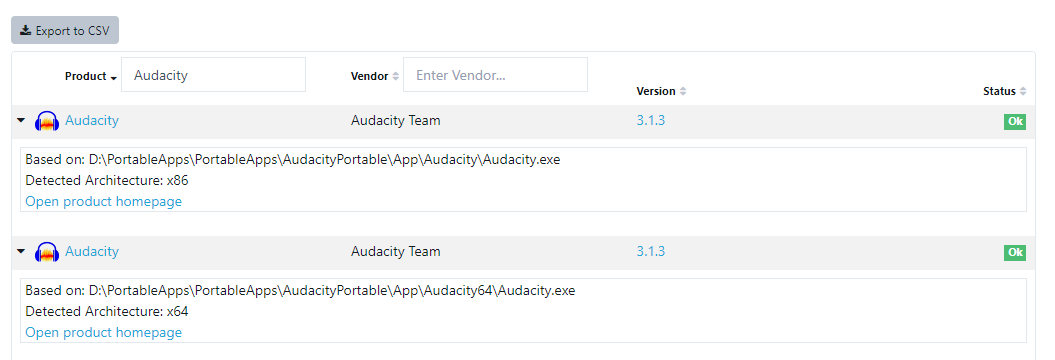Open the Audacity product link in the x86 row

coord(92,120)
